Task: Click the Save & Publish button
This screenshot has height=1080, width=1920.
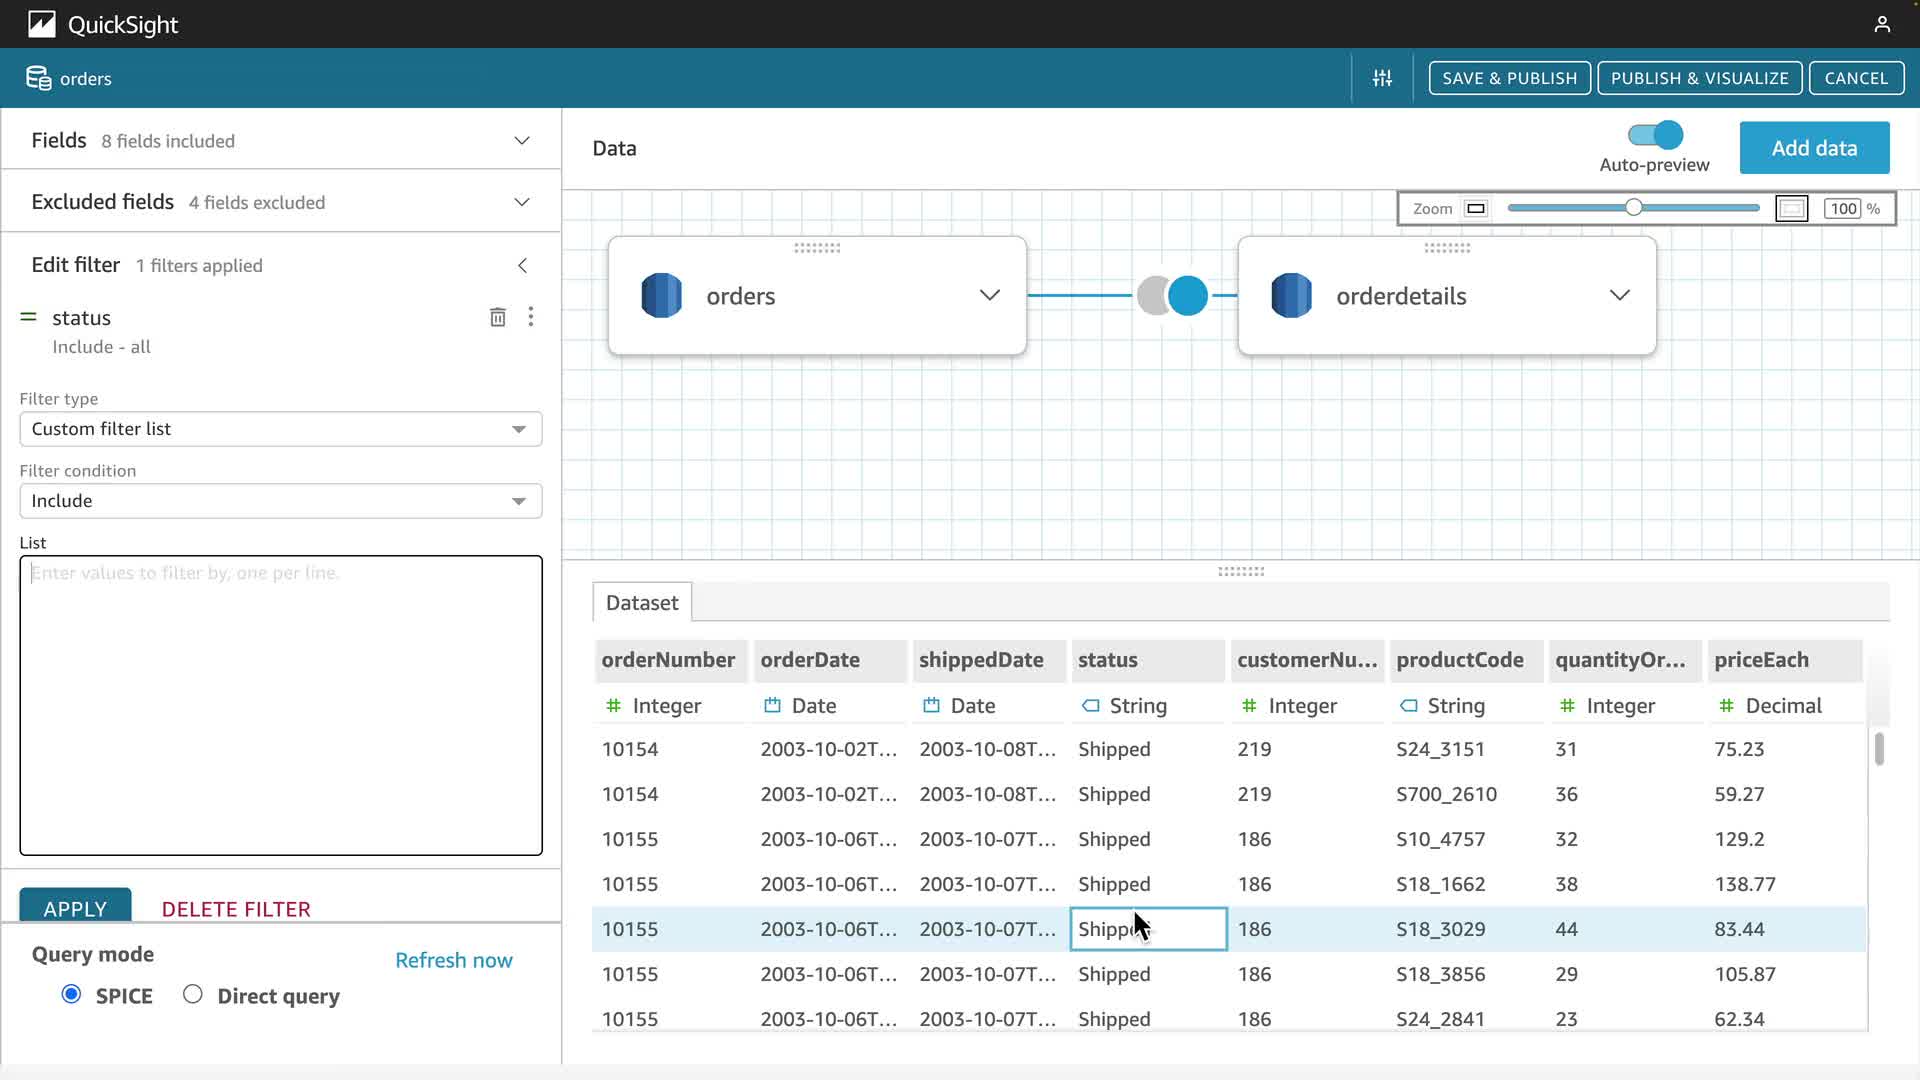Action: tap(1509, 78)
